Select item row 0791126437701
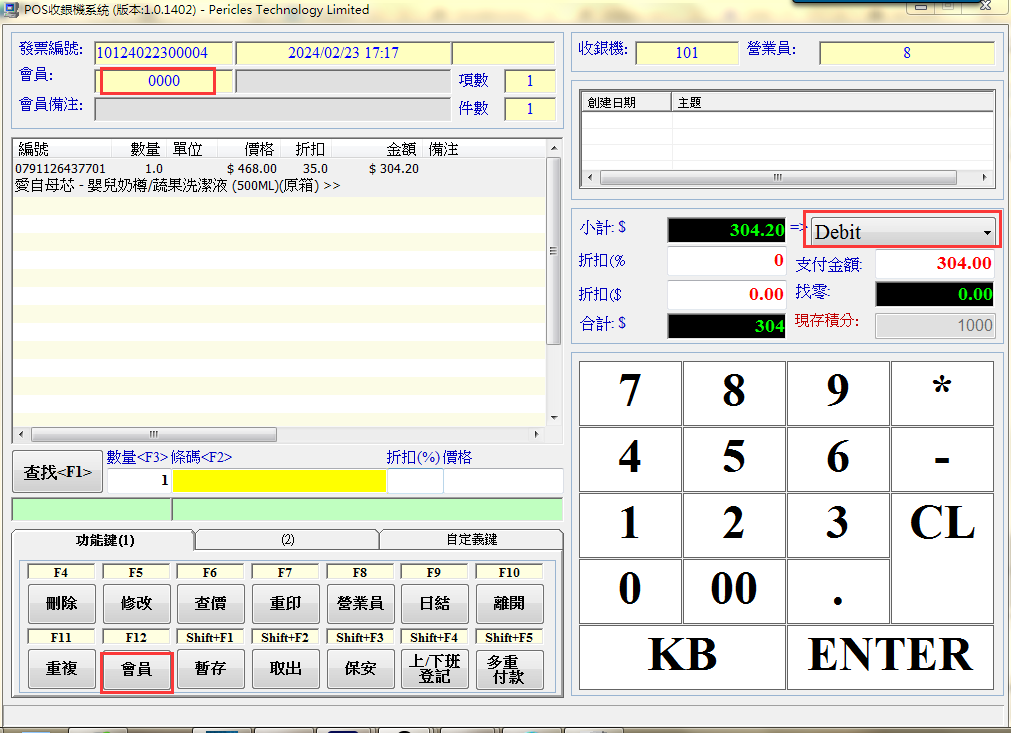 pyautogui.click(x=279, y=169)
